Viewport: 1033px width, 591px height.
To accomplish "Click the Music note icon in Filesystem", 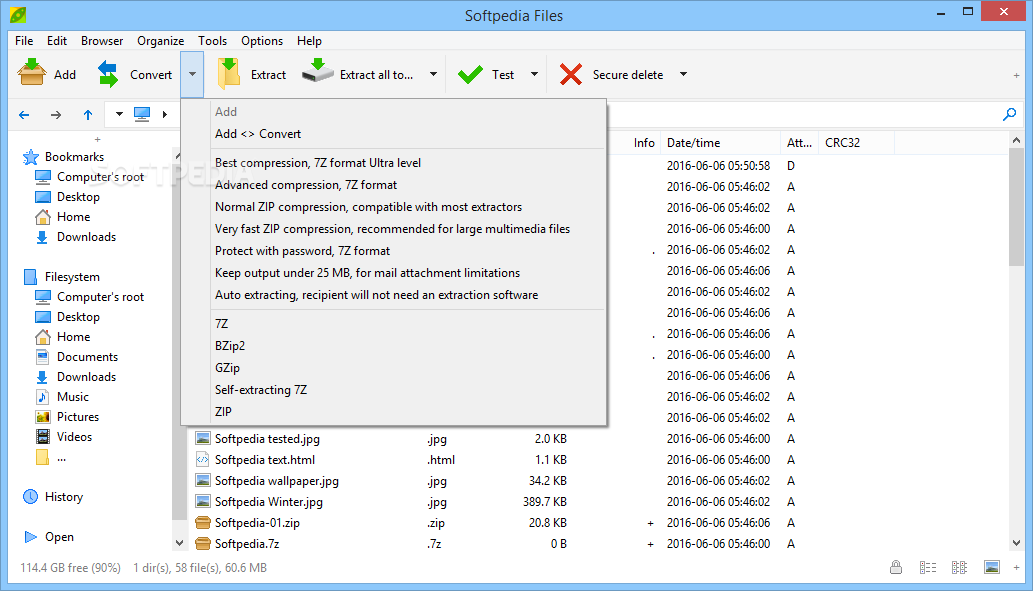I will tap(43, 397).
